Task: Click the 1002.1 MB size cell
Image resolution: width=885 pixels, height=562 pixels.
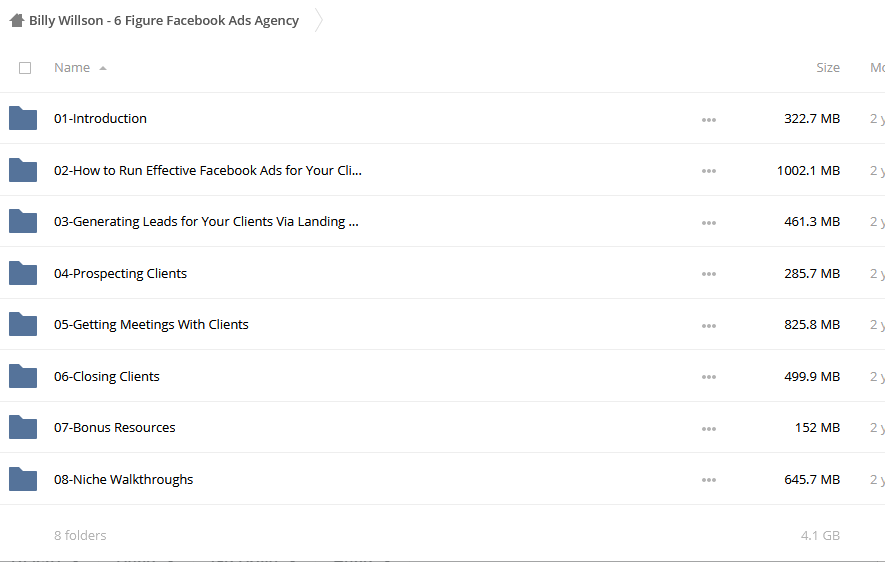Action: click(x=808, y=170)
